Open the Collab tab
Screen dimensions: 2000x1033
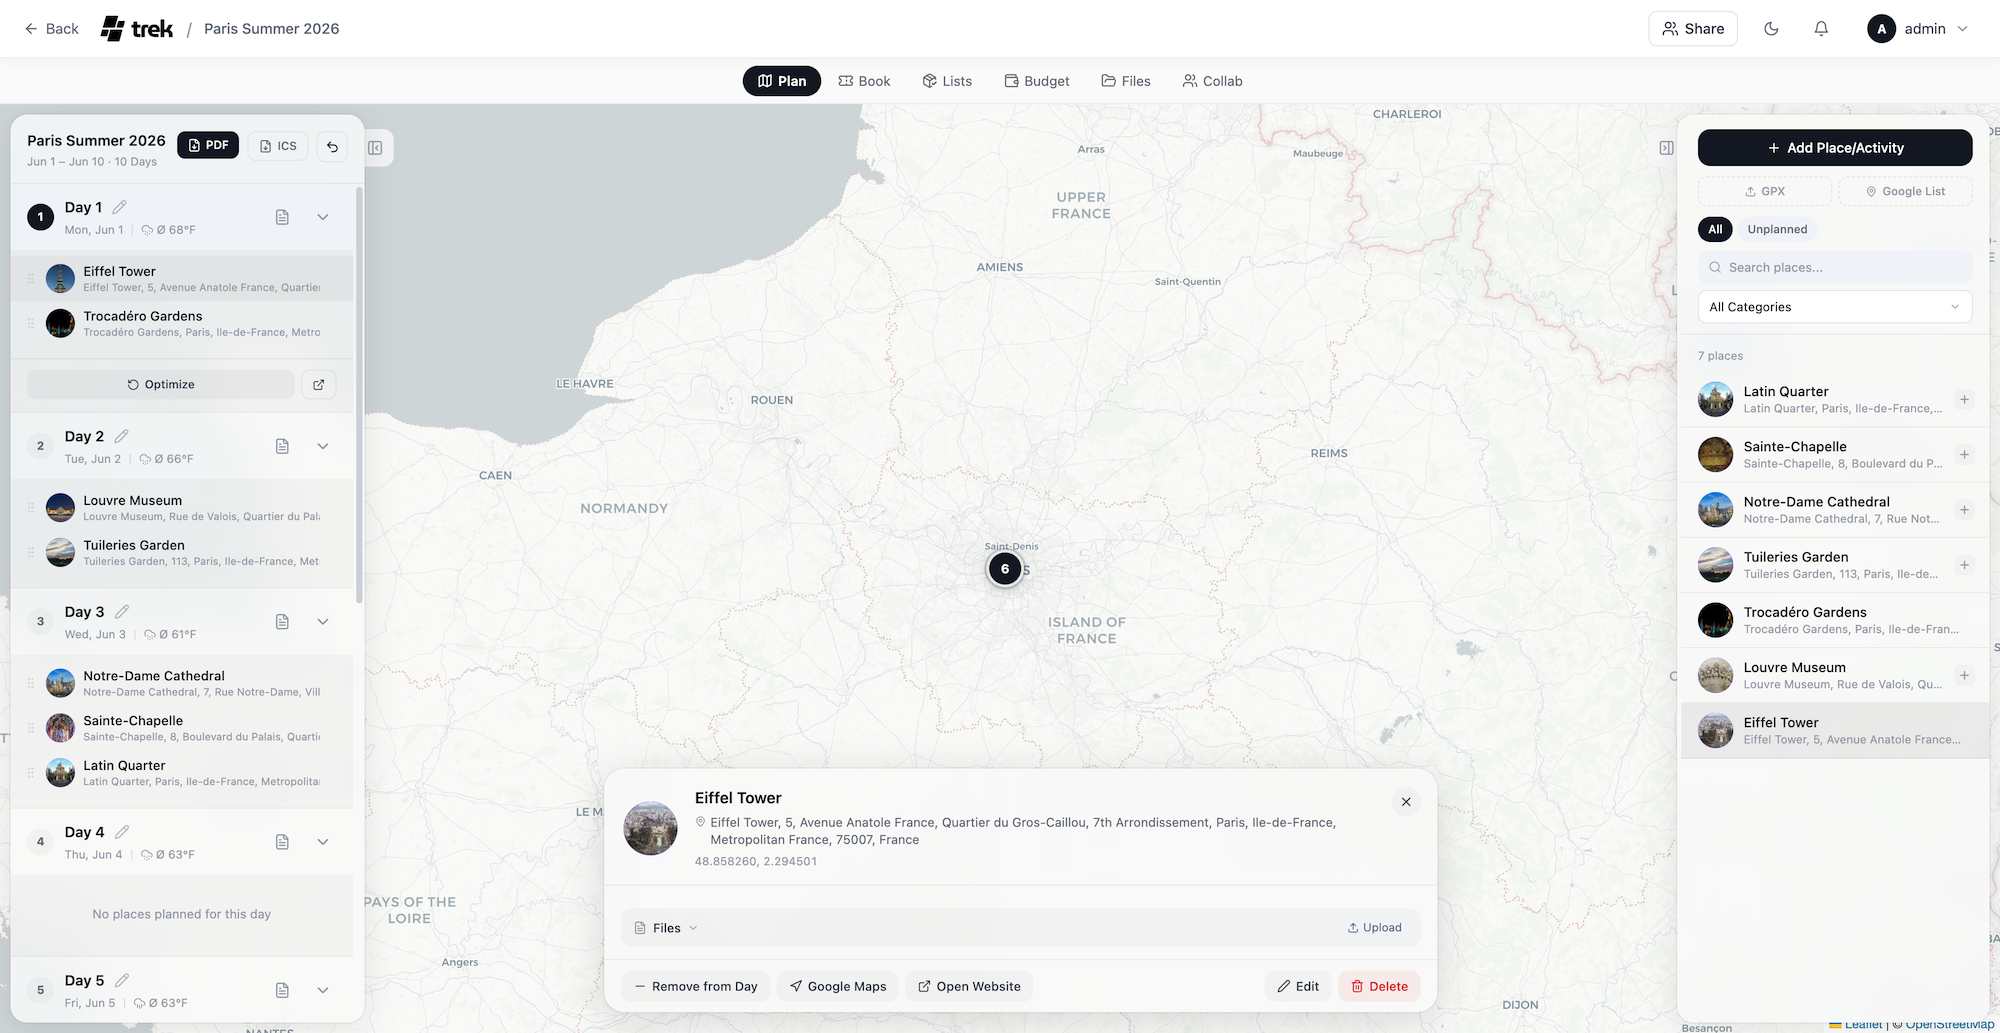click(1212, 81)
